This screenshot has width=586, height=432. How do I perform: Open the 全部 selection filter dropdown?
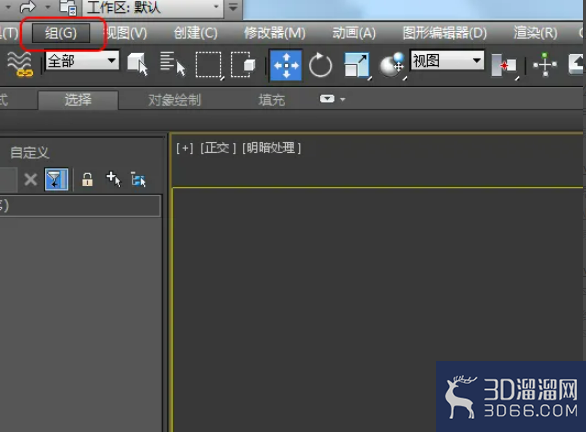click(x=82, y=60)
